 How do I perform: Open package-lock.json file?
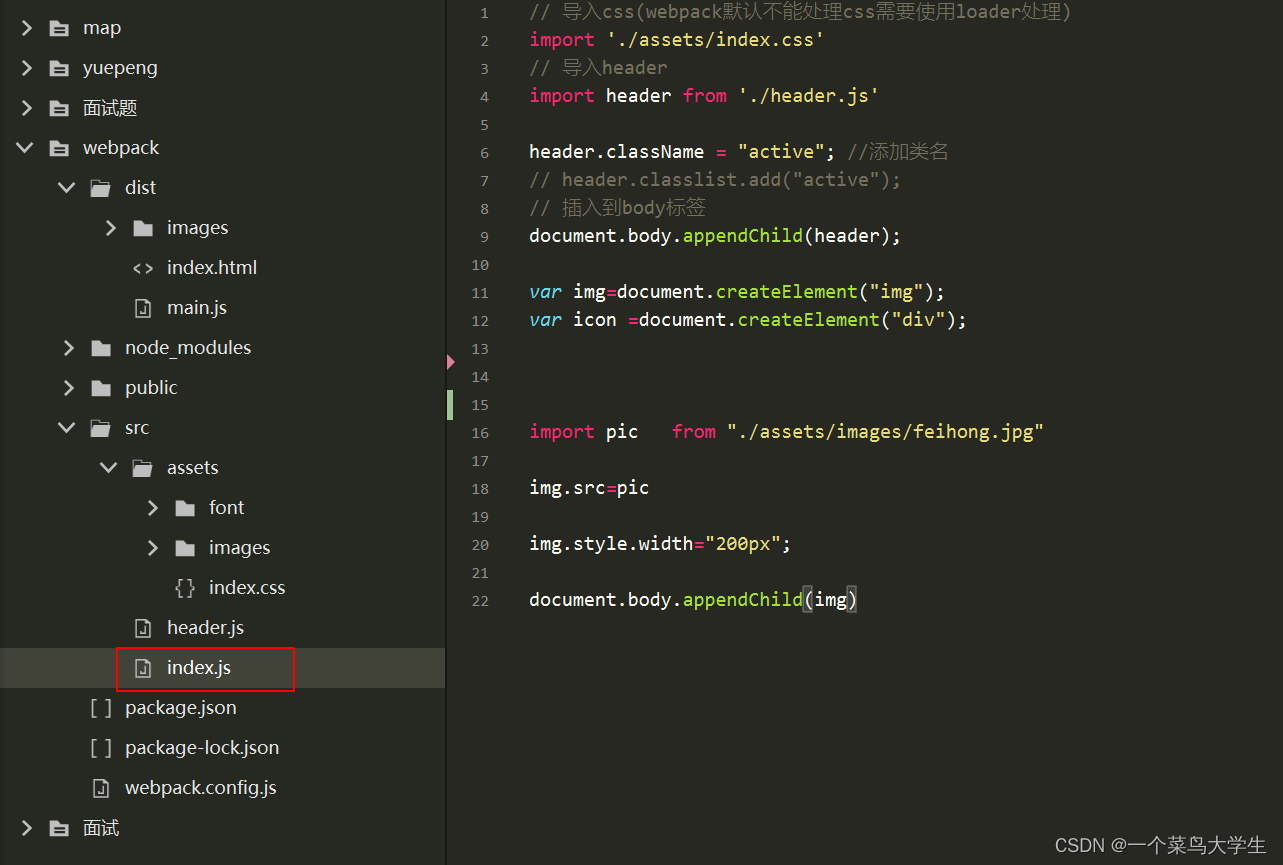click(202, 748)
